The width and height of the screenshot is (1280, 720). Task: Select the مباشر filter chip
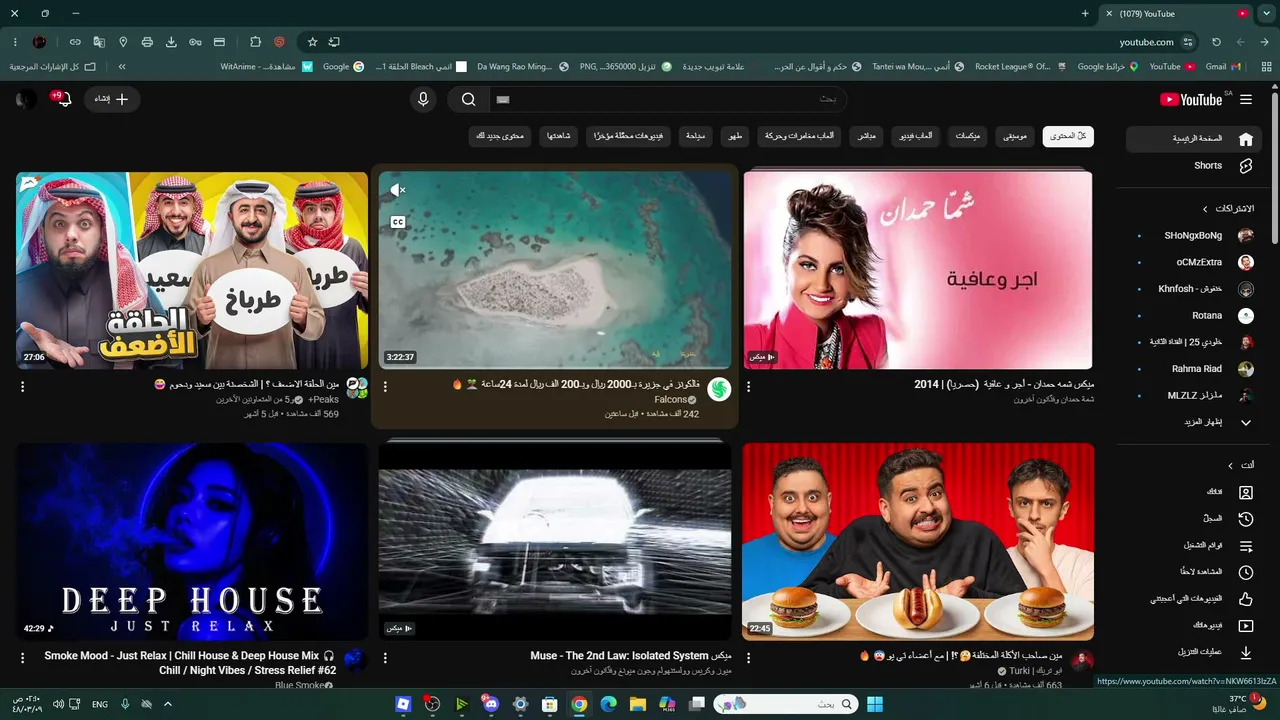coord(868,136)
